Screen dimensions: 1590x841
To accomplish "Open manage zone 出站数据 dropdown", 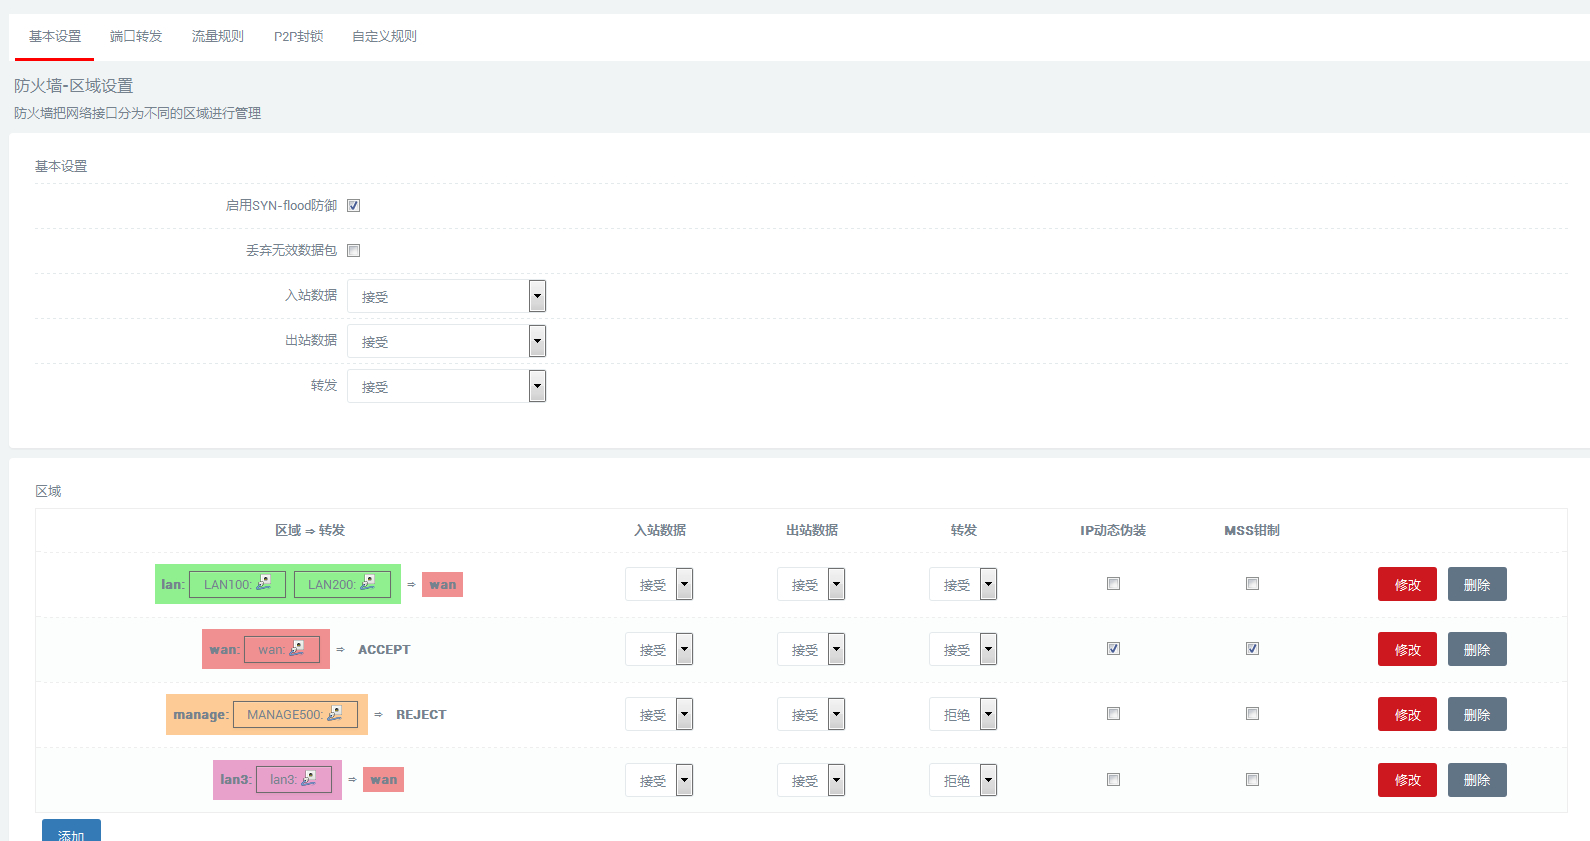I will click(811, 714).
